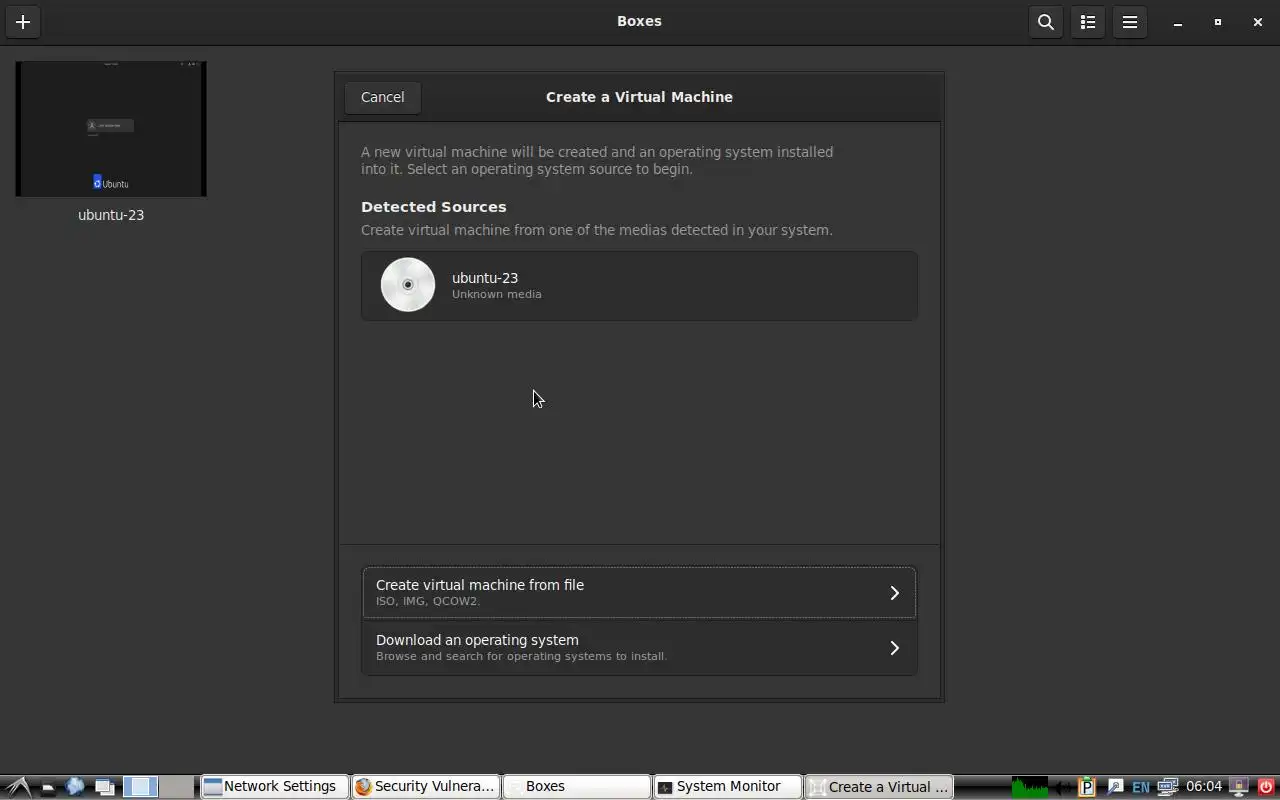
Task: Click the show desktop windows icon in taskbar
Action: click(104, 787)
